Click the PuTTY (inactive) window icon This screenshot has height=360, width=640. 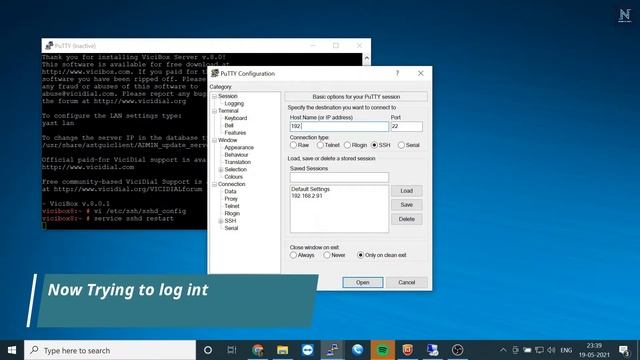pyautogui.click(x=49, y=46)
